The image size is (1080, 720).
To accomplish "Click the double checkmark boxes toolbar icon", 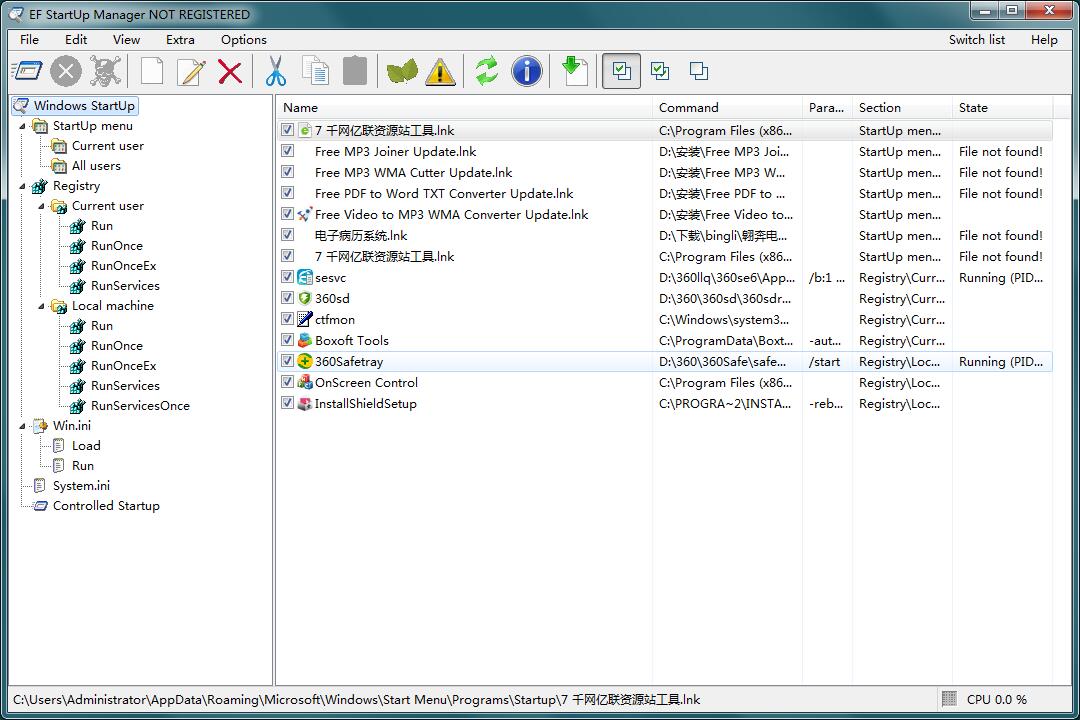I will (660, 71).
